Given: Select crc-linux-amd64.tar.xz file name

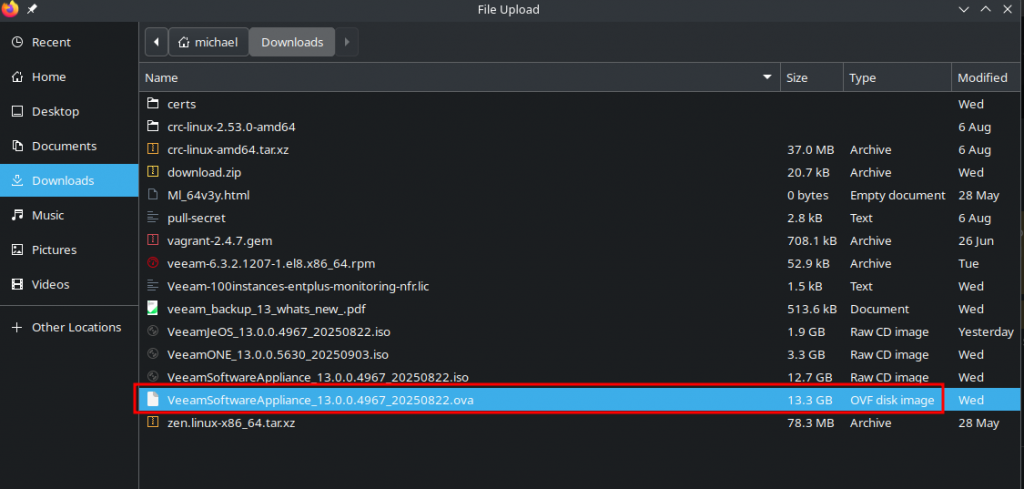Looking at the screenshot, I should pos(228,150).
